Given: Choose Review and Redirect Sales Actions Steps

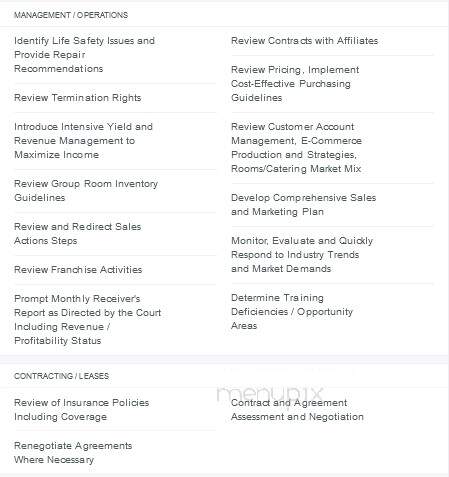Looking at the screenshot, I should [77, 234].
